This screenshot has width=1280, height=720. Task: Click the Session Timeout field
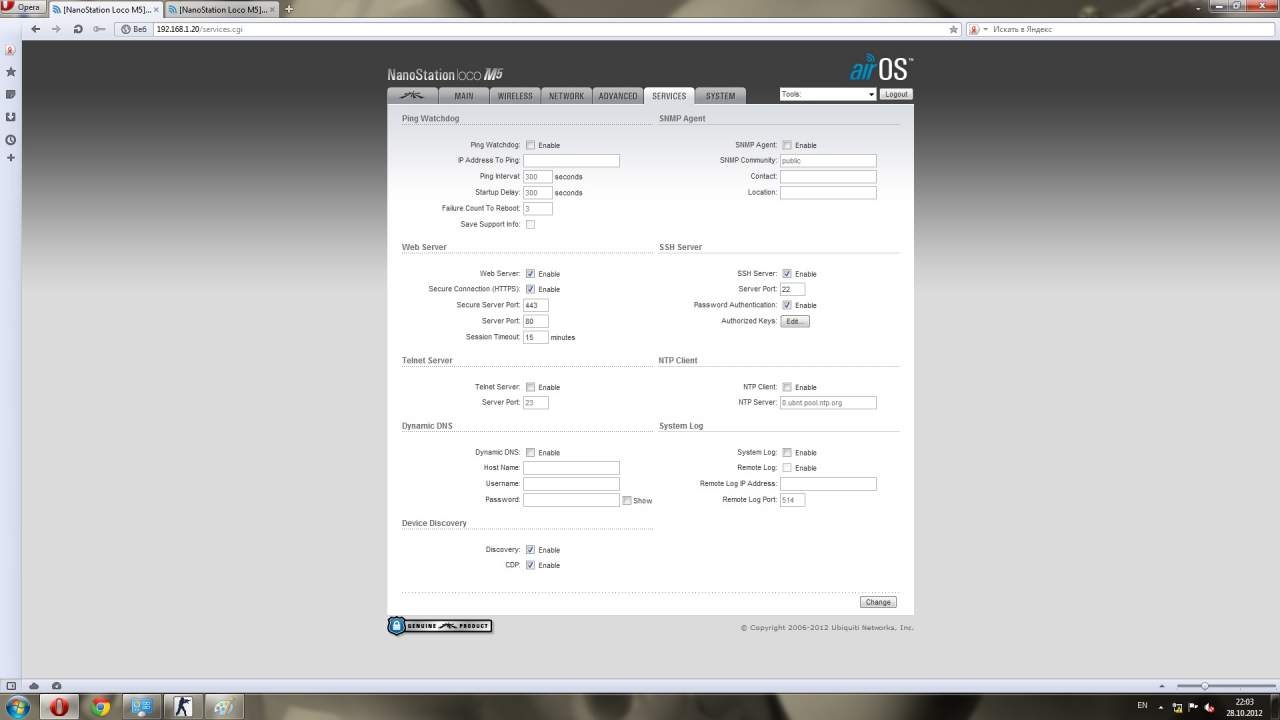coord(536,337)
